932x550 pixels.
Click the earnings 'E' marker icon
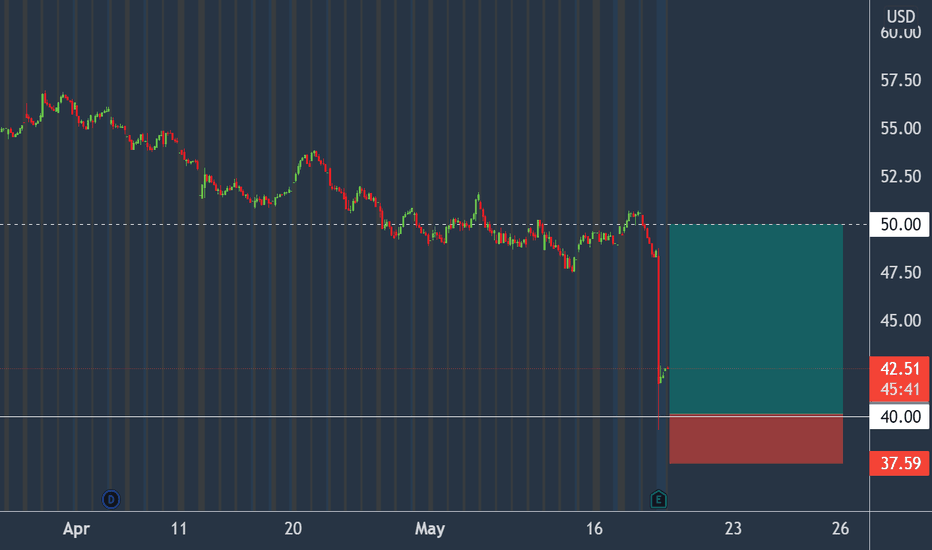coord(658,499)
